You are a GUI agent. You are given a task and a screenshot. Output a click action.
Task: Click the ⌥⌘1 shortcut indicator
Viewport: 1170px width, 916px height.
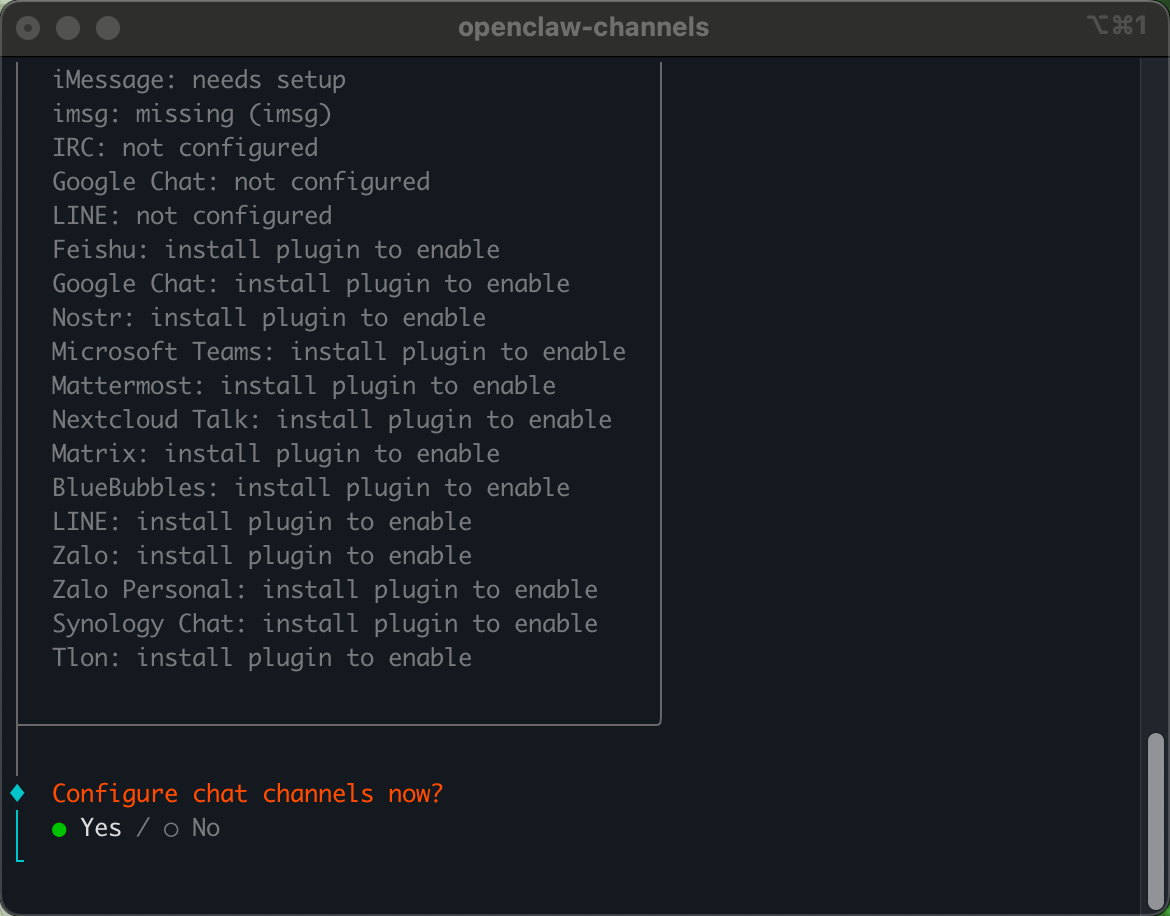pos(1116,26)
